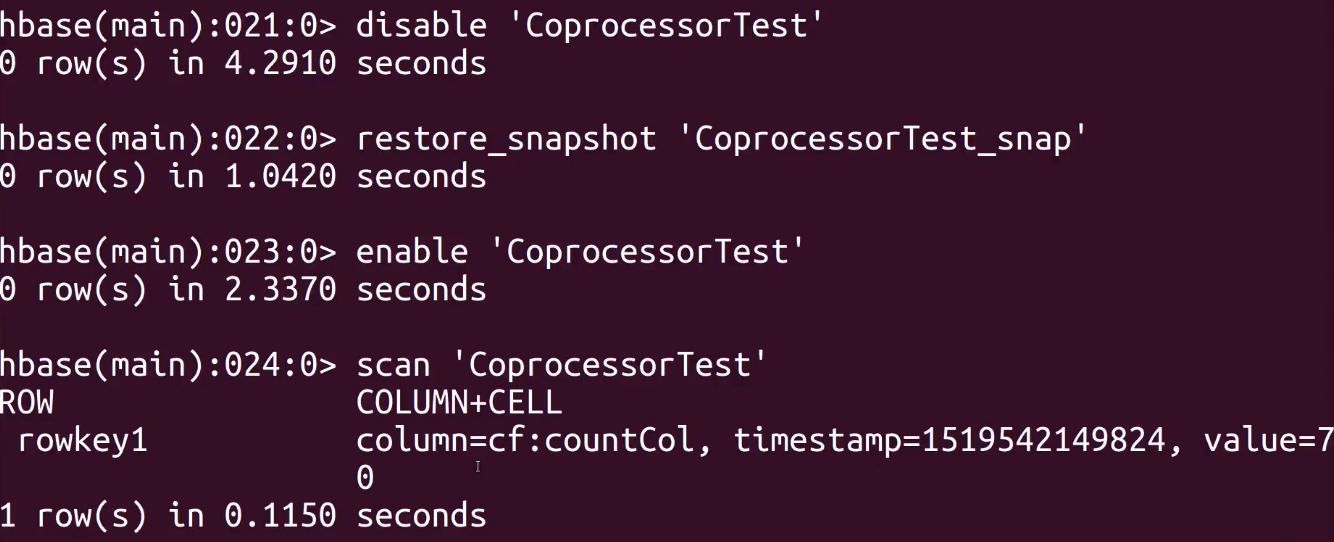Viewport: 1334px width, 542px height.
Task: Click the enable 'CoprocessorTest' command
Action: tap(580, 252)
